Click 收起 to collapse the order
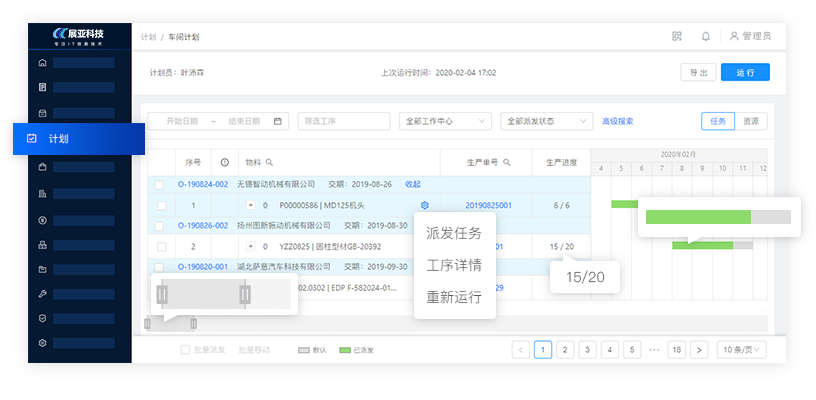This screenshot has height=400, width=816. [413, 184]
